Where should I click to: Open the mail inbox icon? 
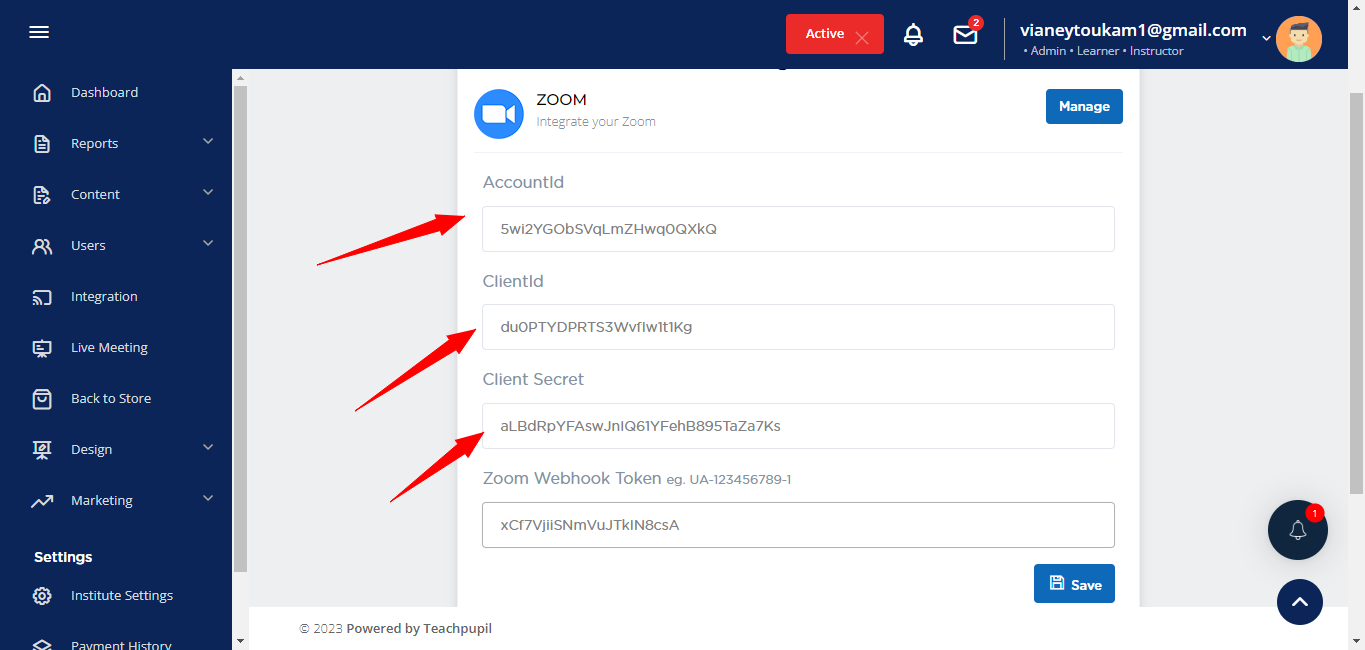[x=965, y=35]
